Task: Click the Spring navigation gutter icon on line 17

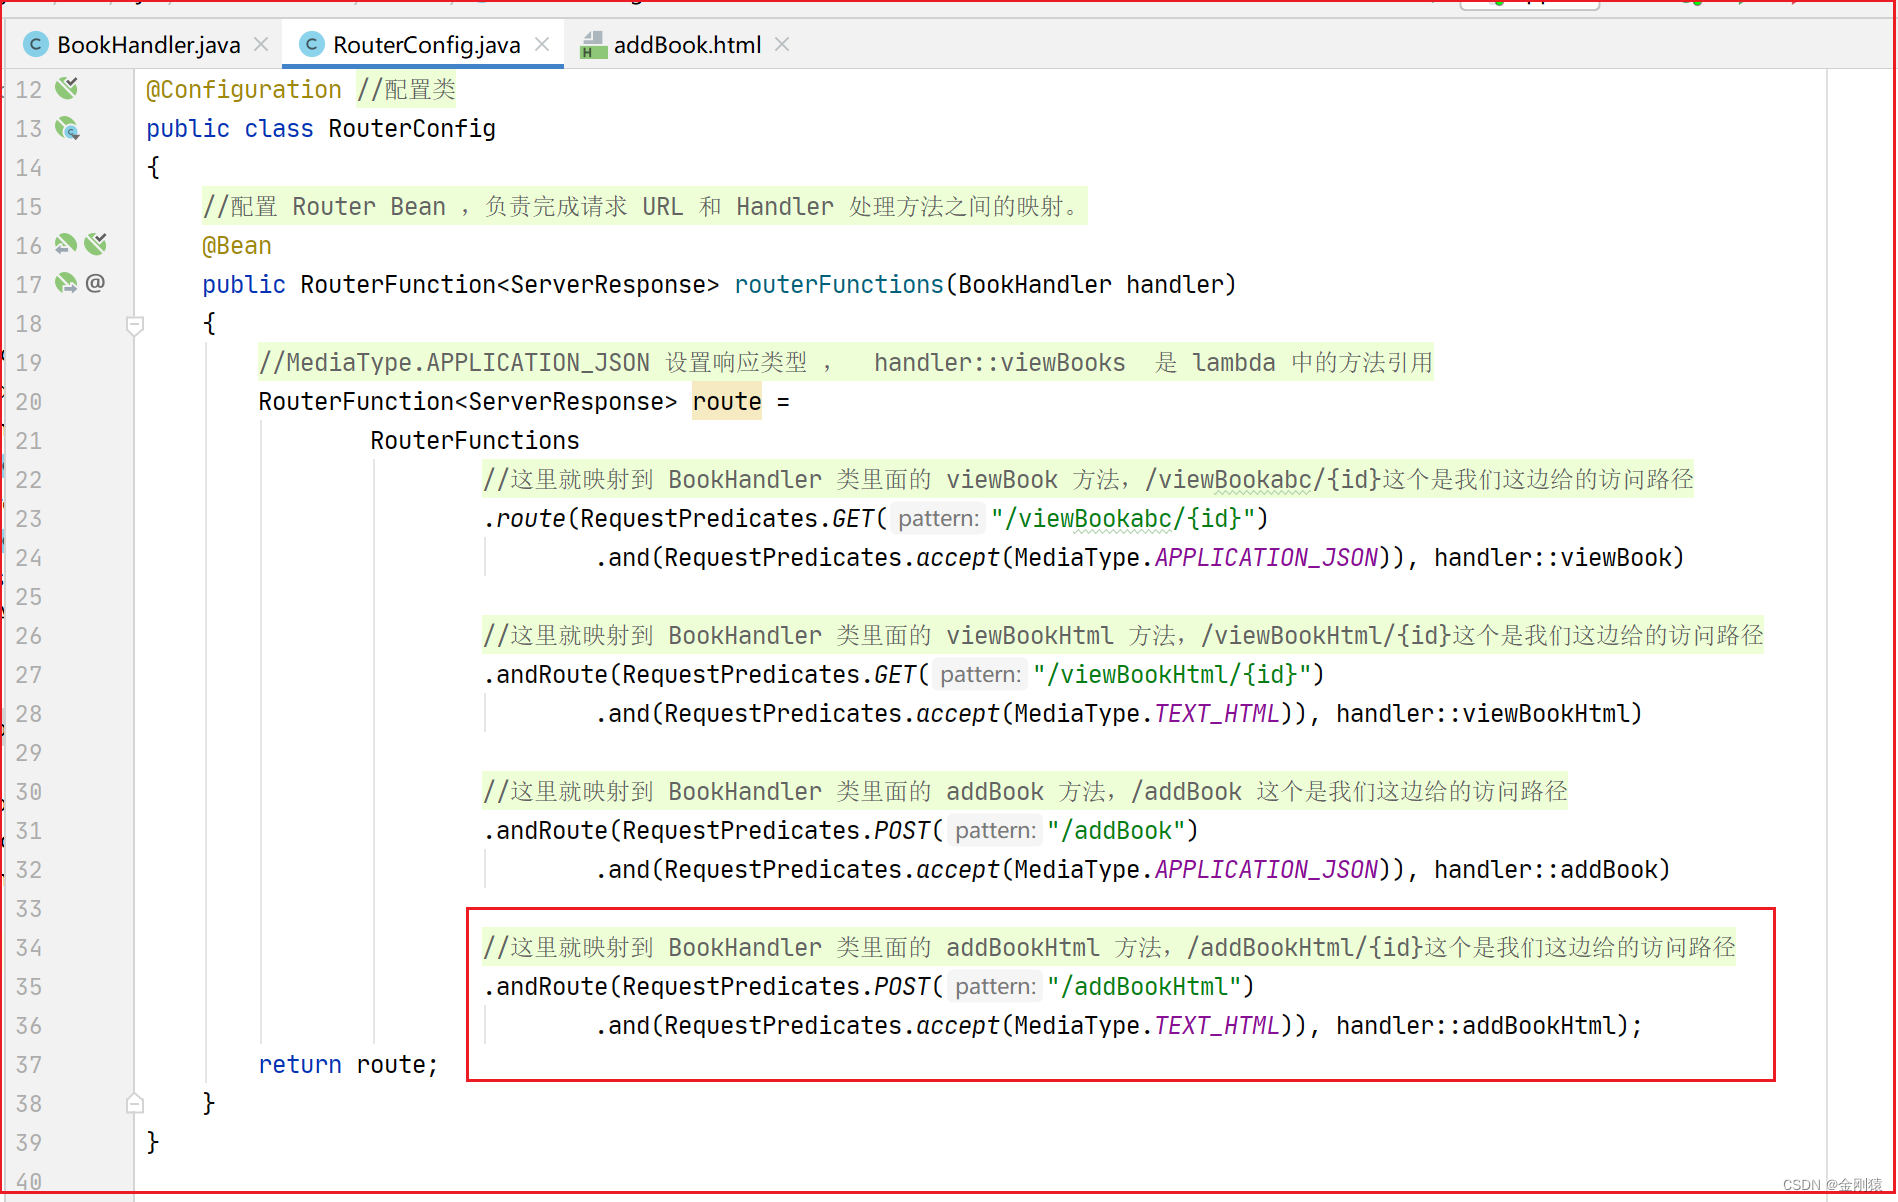Action: click(x=66, y=283)
